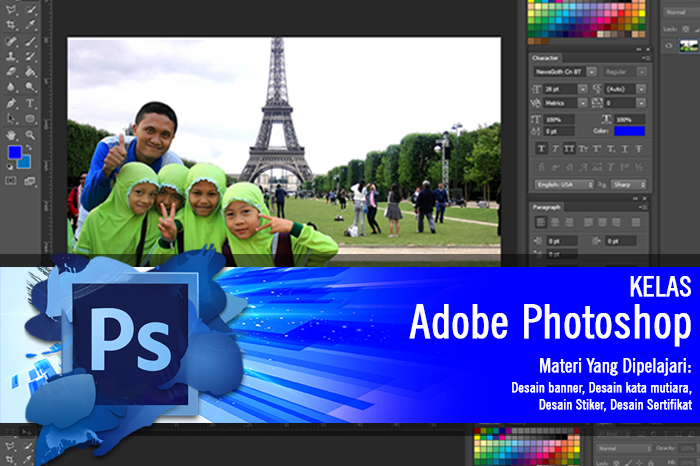Toggle All Caps in Character panel
The height and width of the screenshot is (466, 700).
click(569, 149)
